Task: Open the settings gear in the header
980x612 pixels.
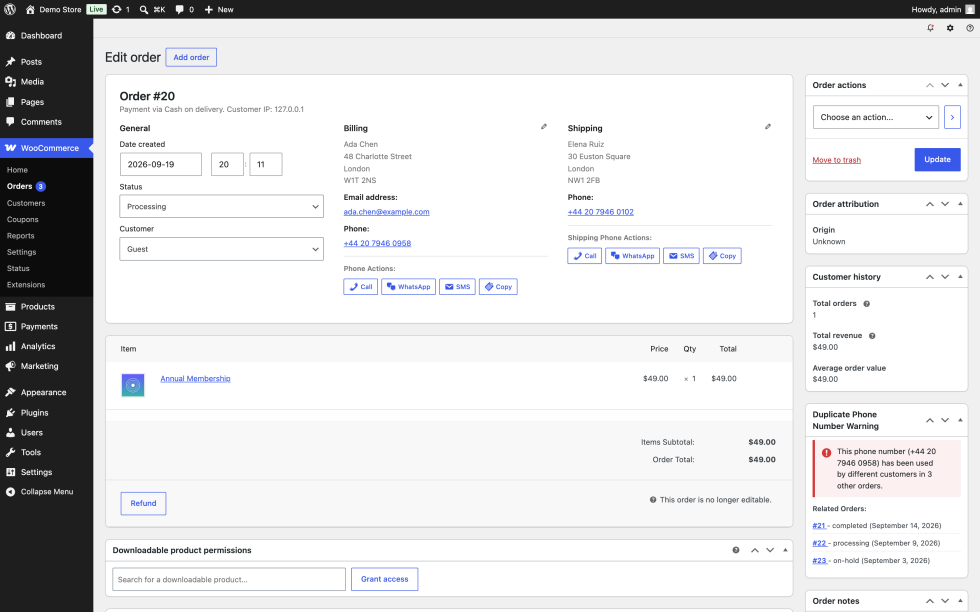Action: click(950, 28)
